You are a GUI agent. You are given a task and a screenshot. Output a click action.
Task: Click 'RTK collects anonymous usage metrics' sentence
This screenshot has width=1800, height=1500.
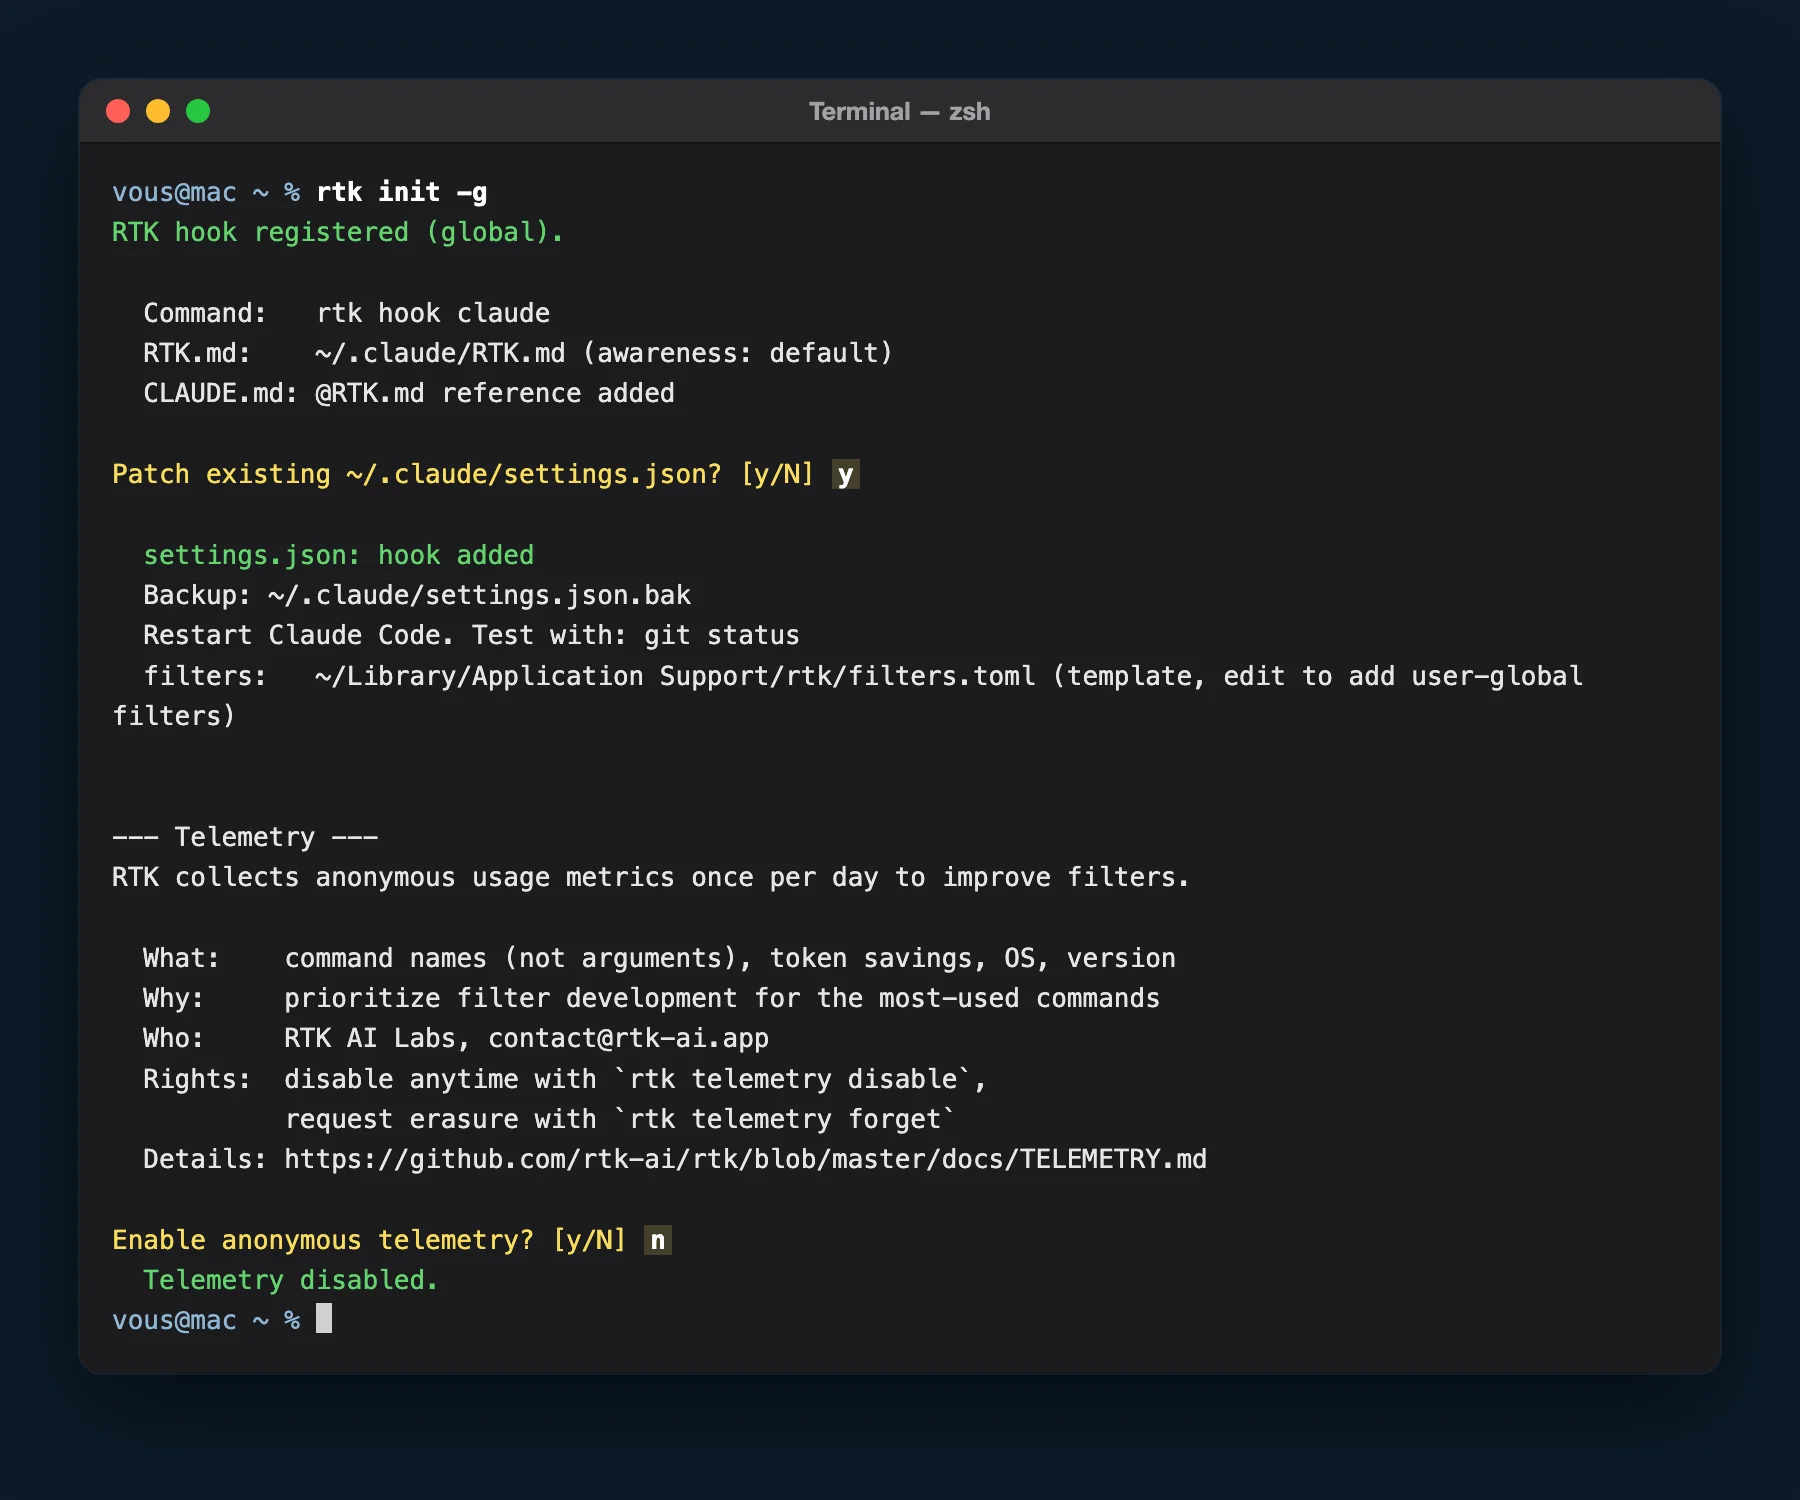(651, 877)
